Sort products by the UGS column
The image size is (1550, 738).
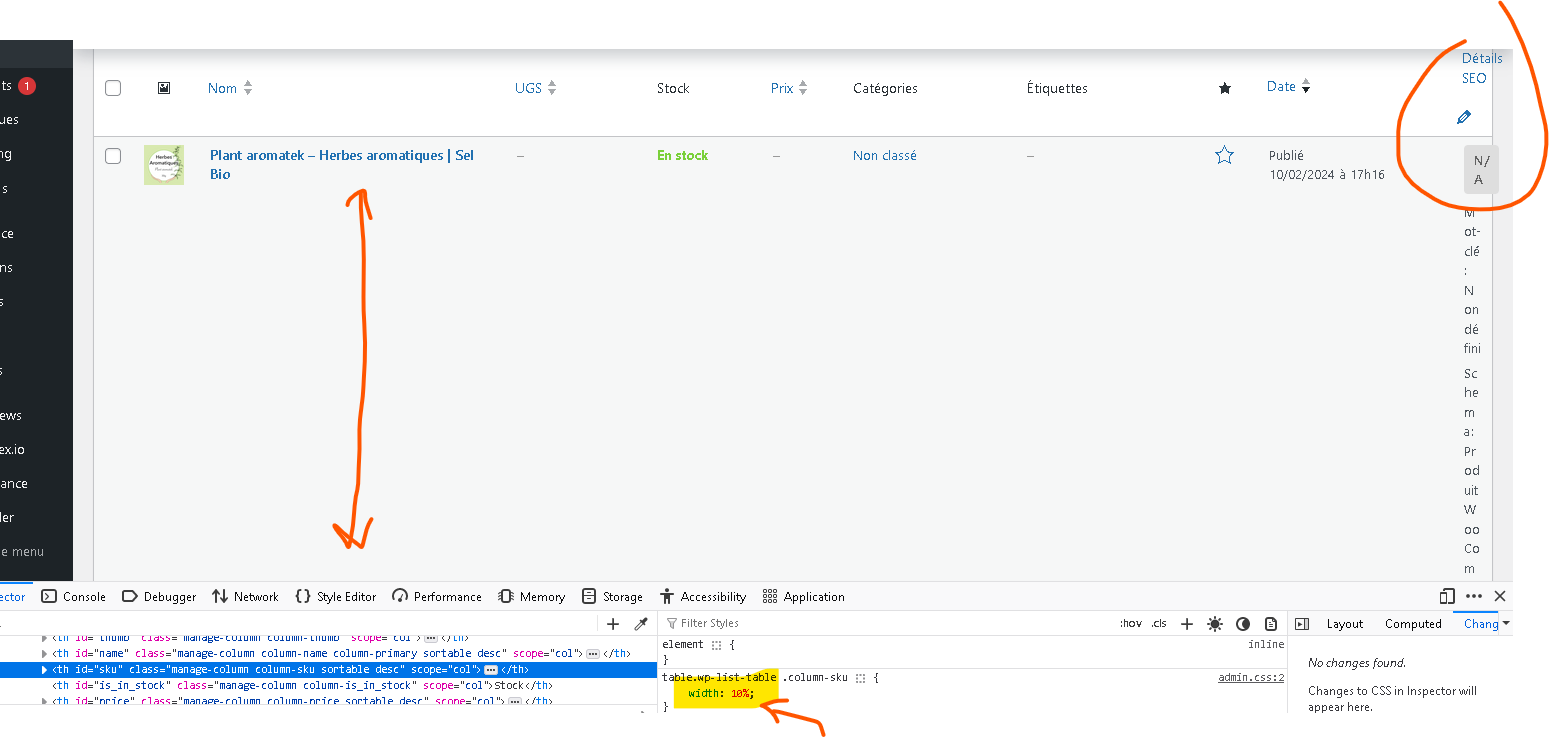pos(528,88)
